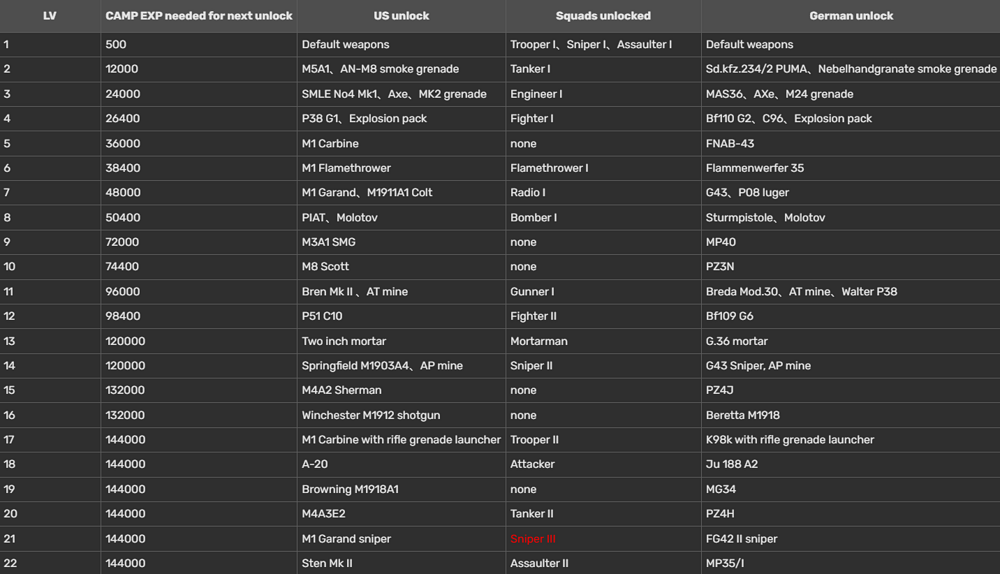Select the G43 Sniper, AP mine cell
1000x574 pixels.
coord(851,365)
